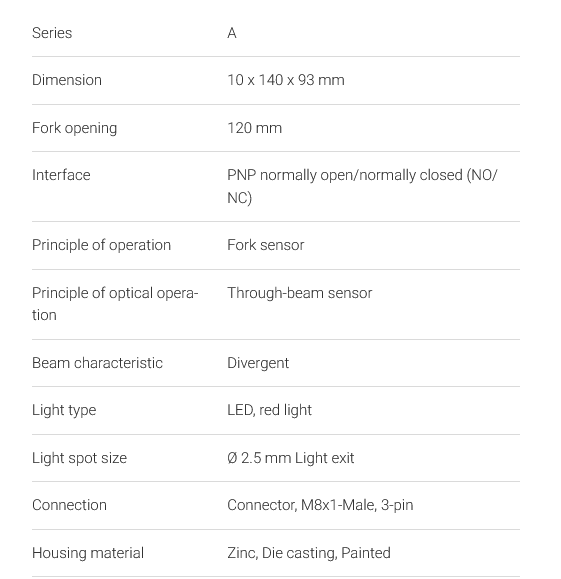Screen dimensions: 561x579
Task: Click the Interface row label
Action: click(x=61, y=175)
